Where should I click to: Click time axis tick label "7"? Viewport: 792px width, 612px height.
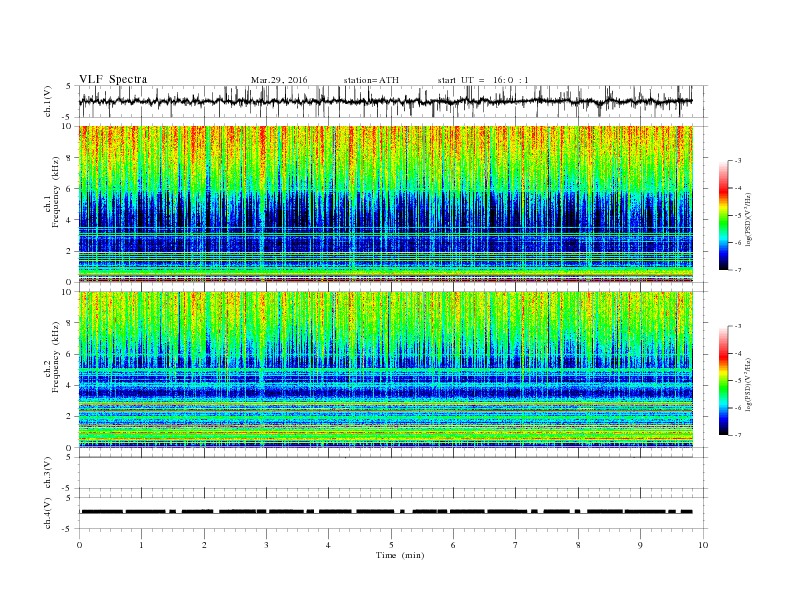tap(515, 545)
